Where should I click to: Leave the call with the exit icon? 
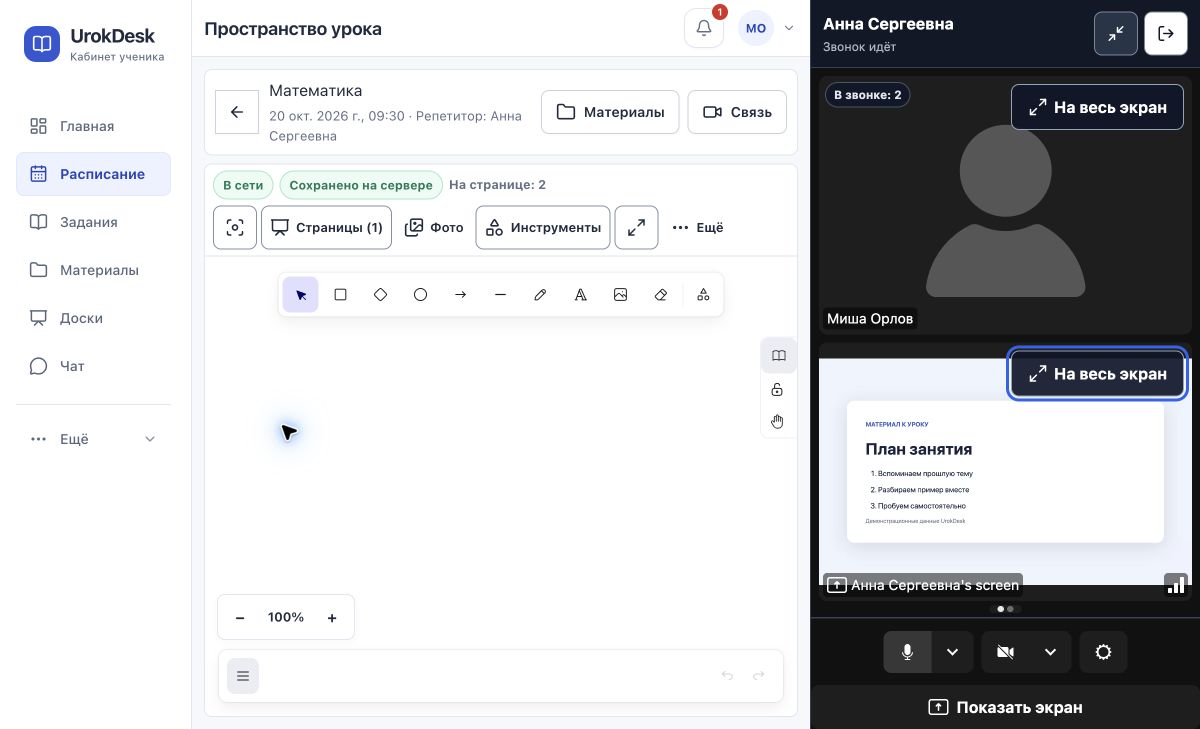[1166, 33]
